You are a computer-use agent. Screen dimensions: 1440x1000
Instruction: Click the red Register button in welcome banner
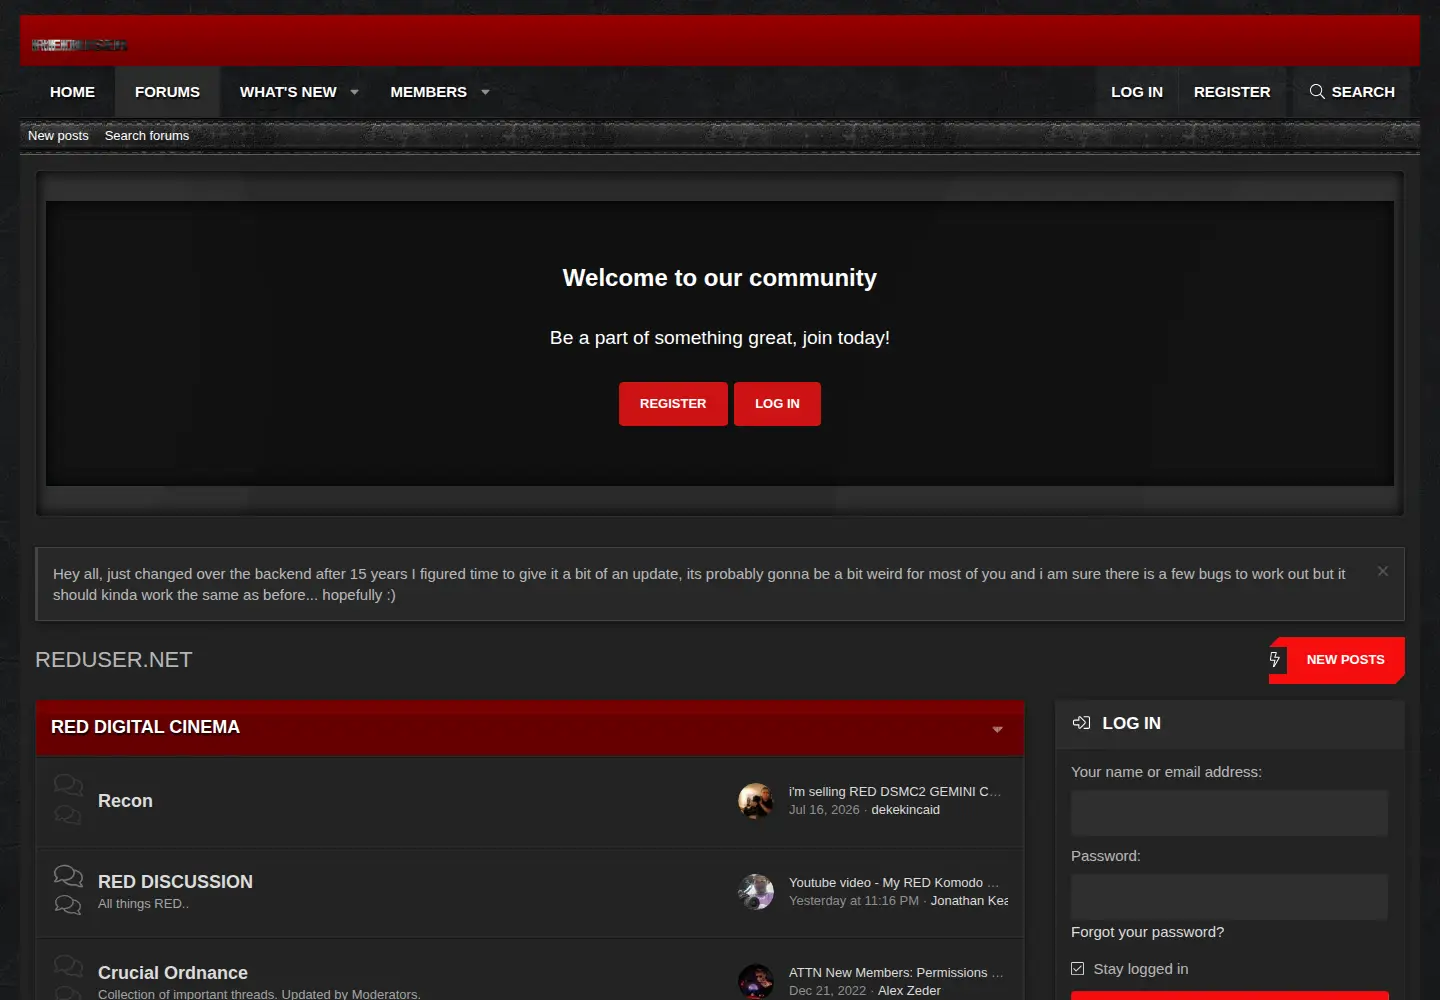click(x=673, y=404)
